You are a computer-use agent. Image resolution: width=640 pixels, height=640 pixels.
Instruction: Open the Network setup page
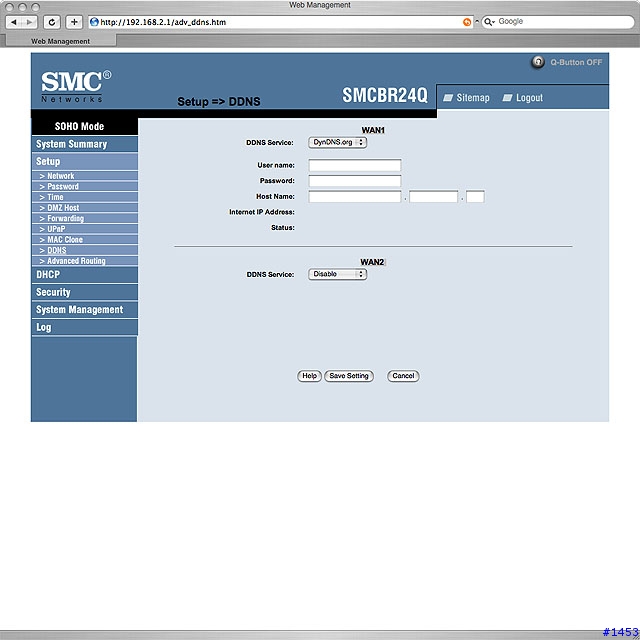click(x=85, y=176)
